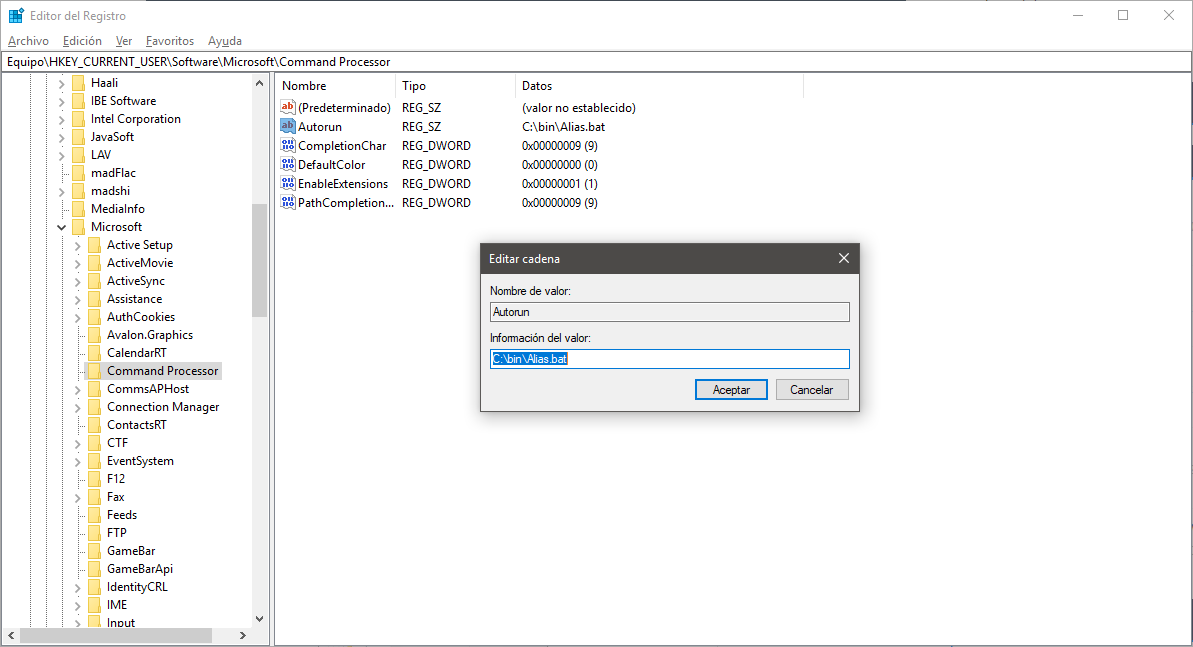Image resolution: width=1193 pixels, height=647 pixels.
Task: Select the Avalon.Graphics tree item
Action: click(x=150, y=335)
